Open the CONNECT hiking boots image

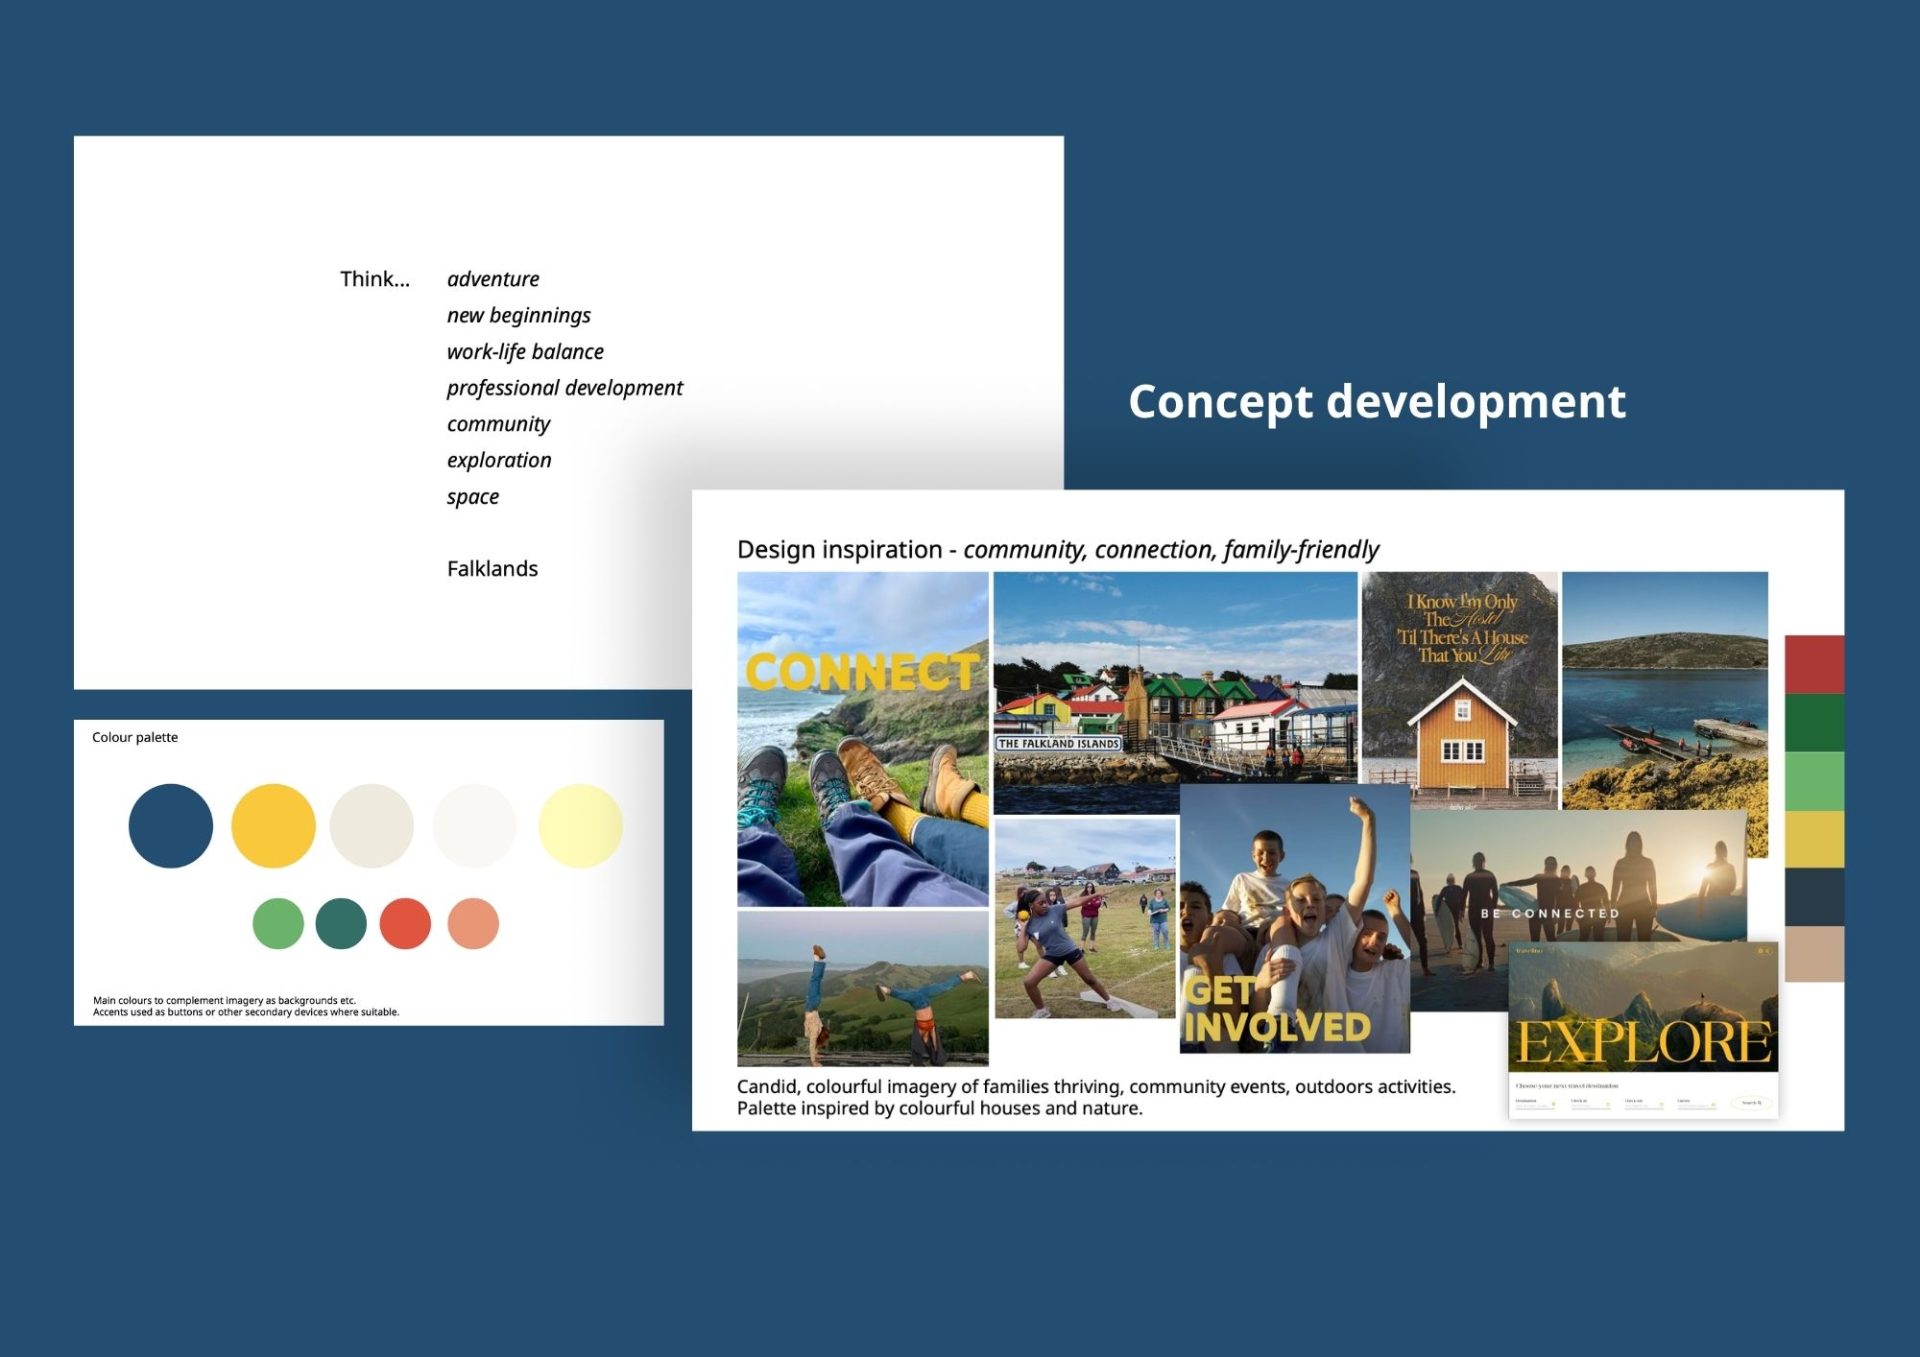pyautogui.click(x=862, y=739)
